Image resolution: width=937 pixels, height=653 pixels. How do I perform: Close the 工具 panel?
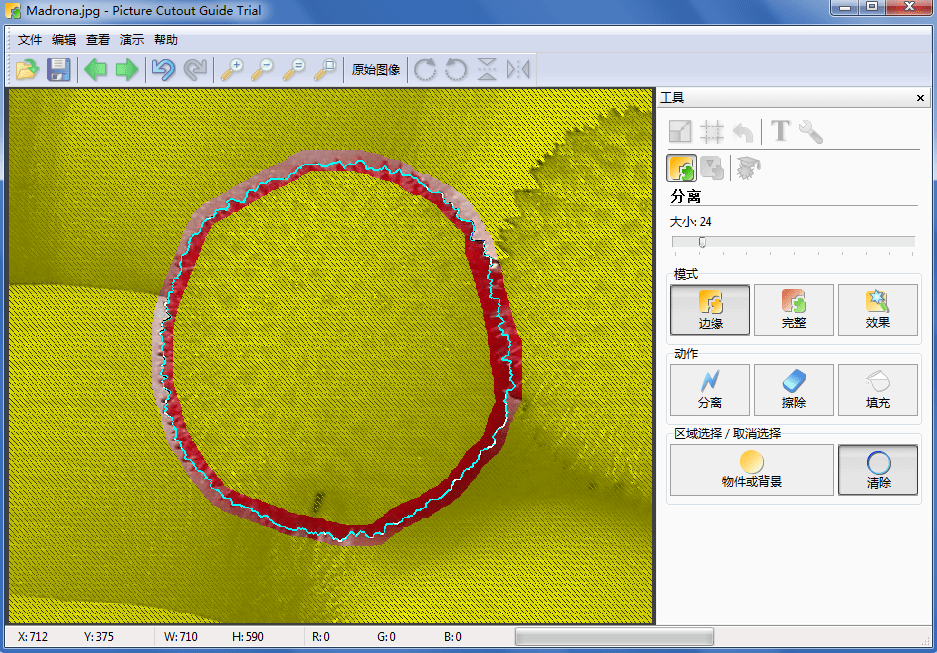920,98
